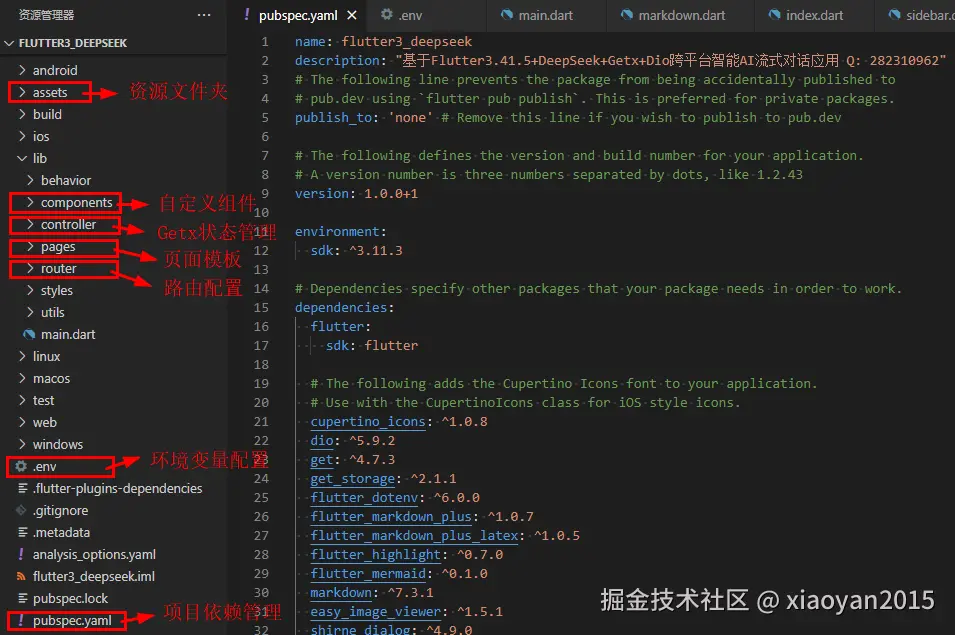This screenshot has height=635, width=955.
Task: Click the feed icon beside flutter3_deepseek.iml
Action: [22, 576]
